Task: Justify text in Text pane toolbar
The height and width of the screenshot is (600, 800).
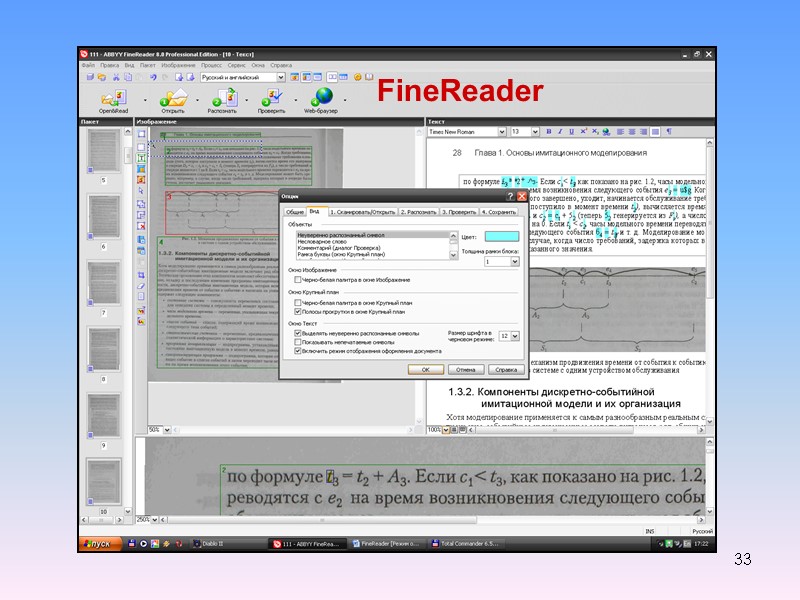Action: [x=655, y=132]
